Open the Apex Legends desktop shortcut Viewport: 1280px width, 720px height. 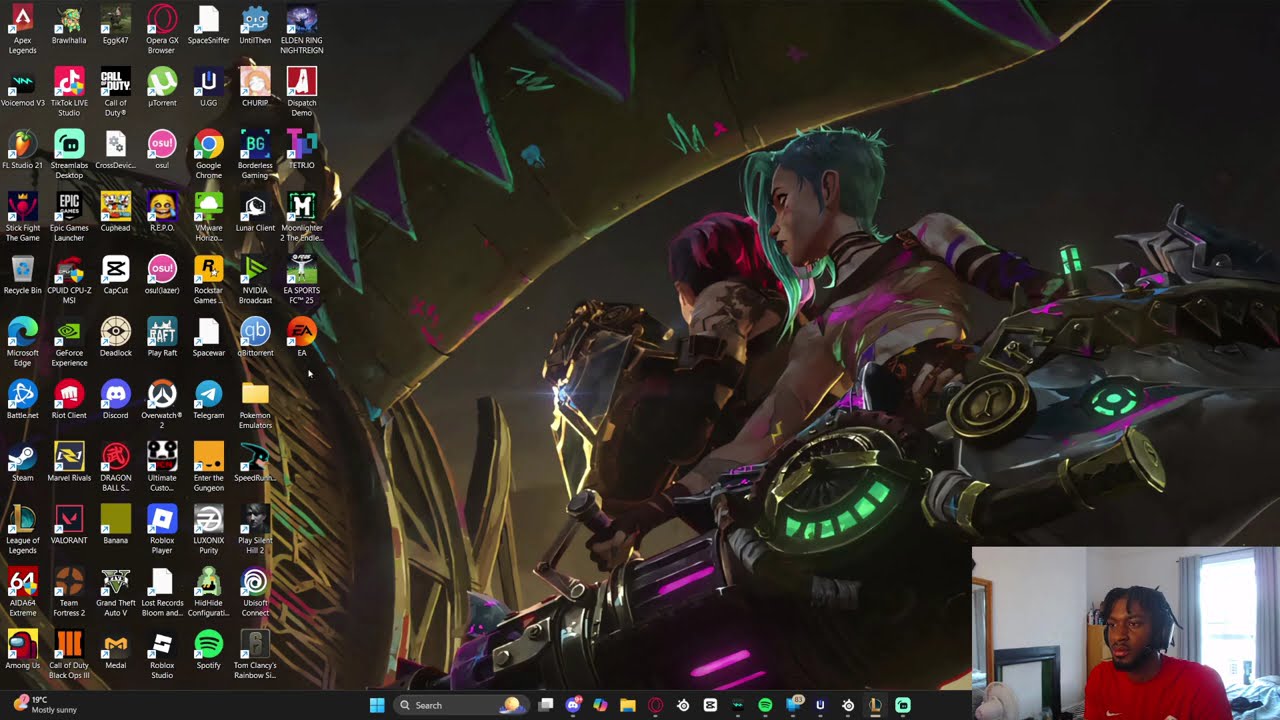(x=22, y=29)
